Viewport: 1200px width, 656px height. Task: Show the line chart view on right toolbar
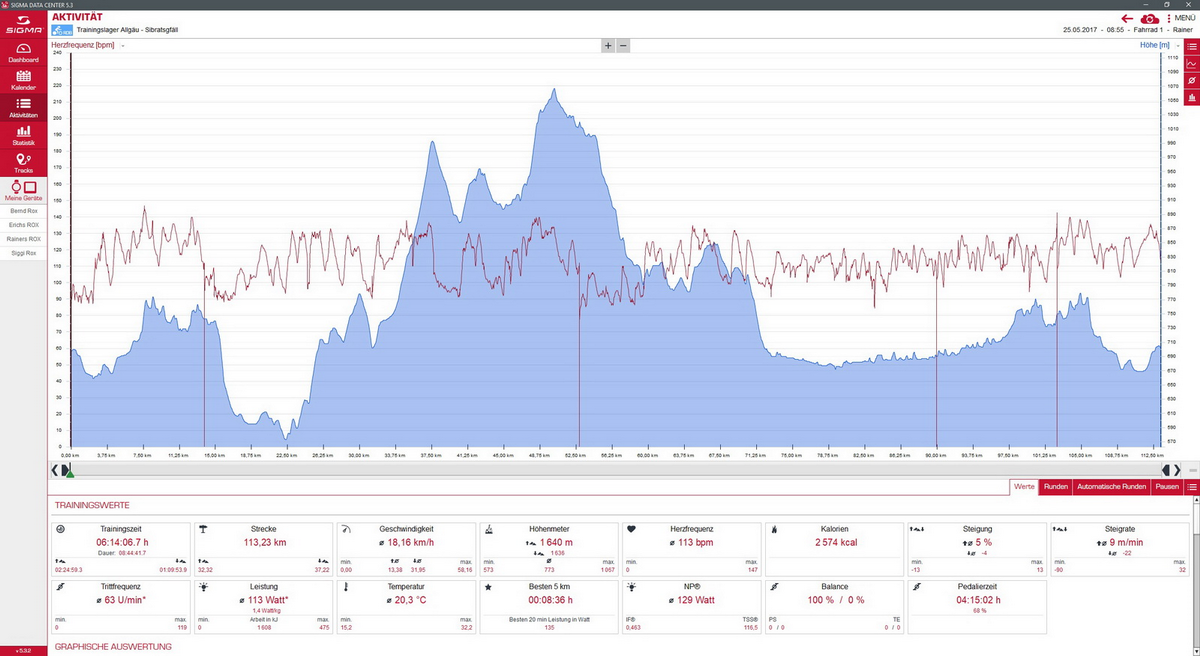click(1191, 63)
